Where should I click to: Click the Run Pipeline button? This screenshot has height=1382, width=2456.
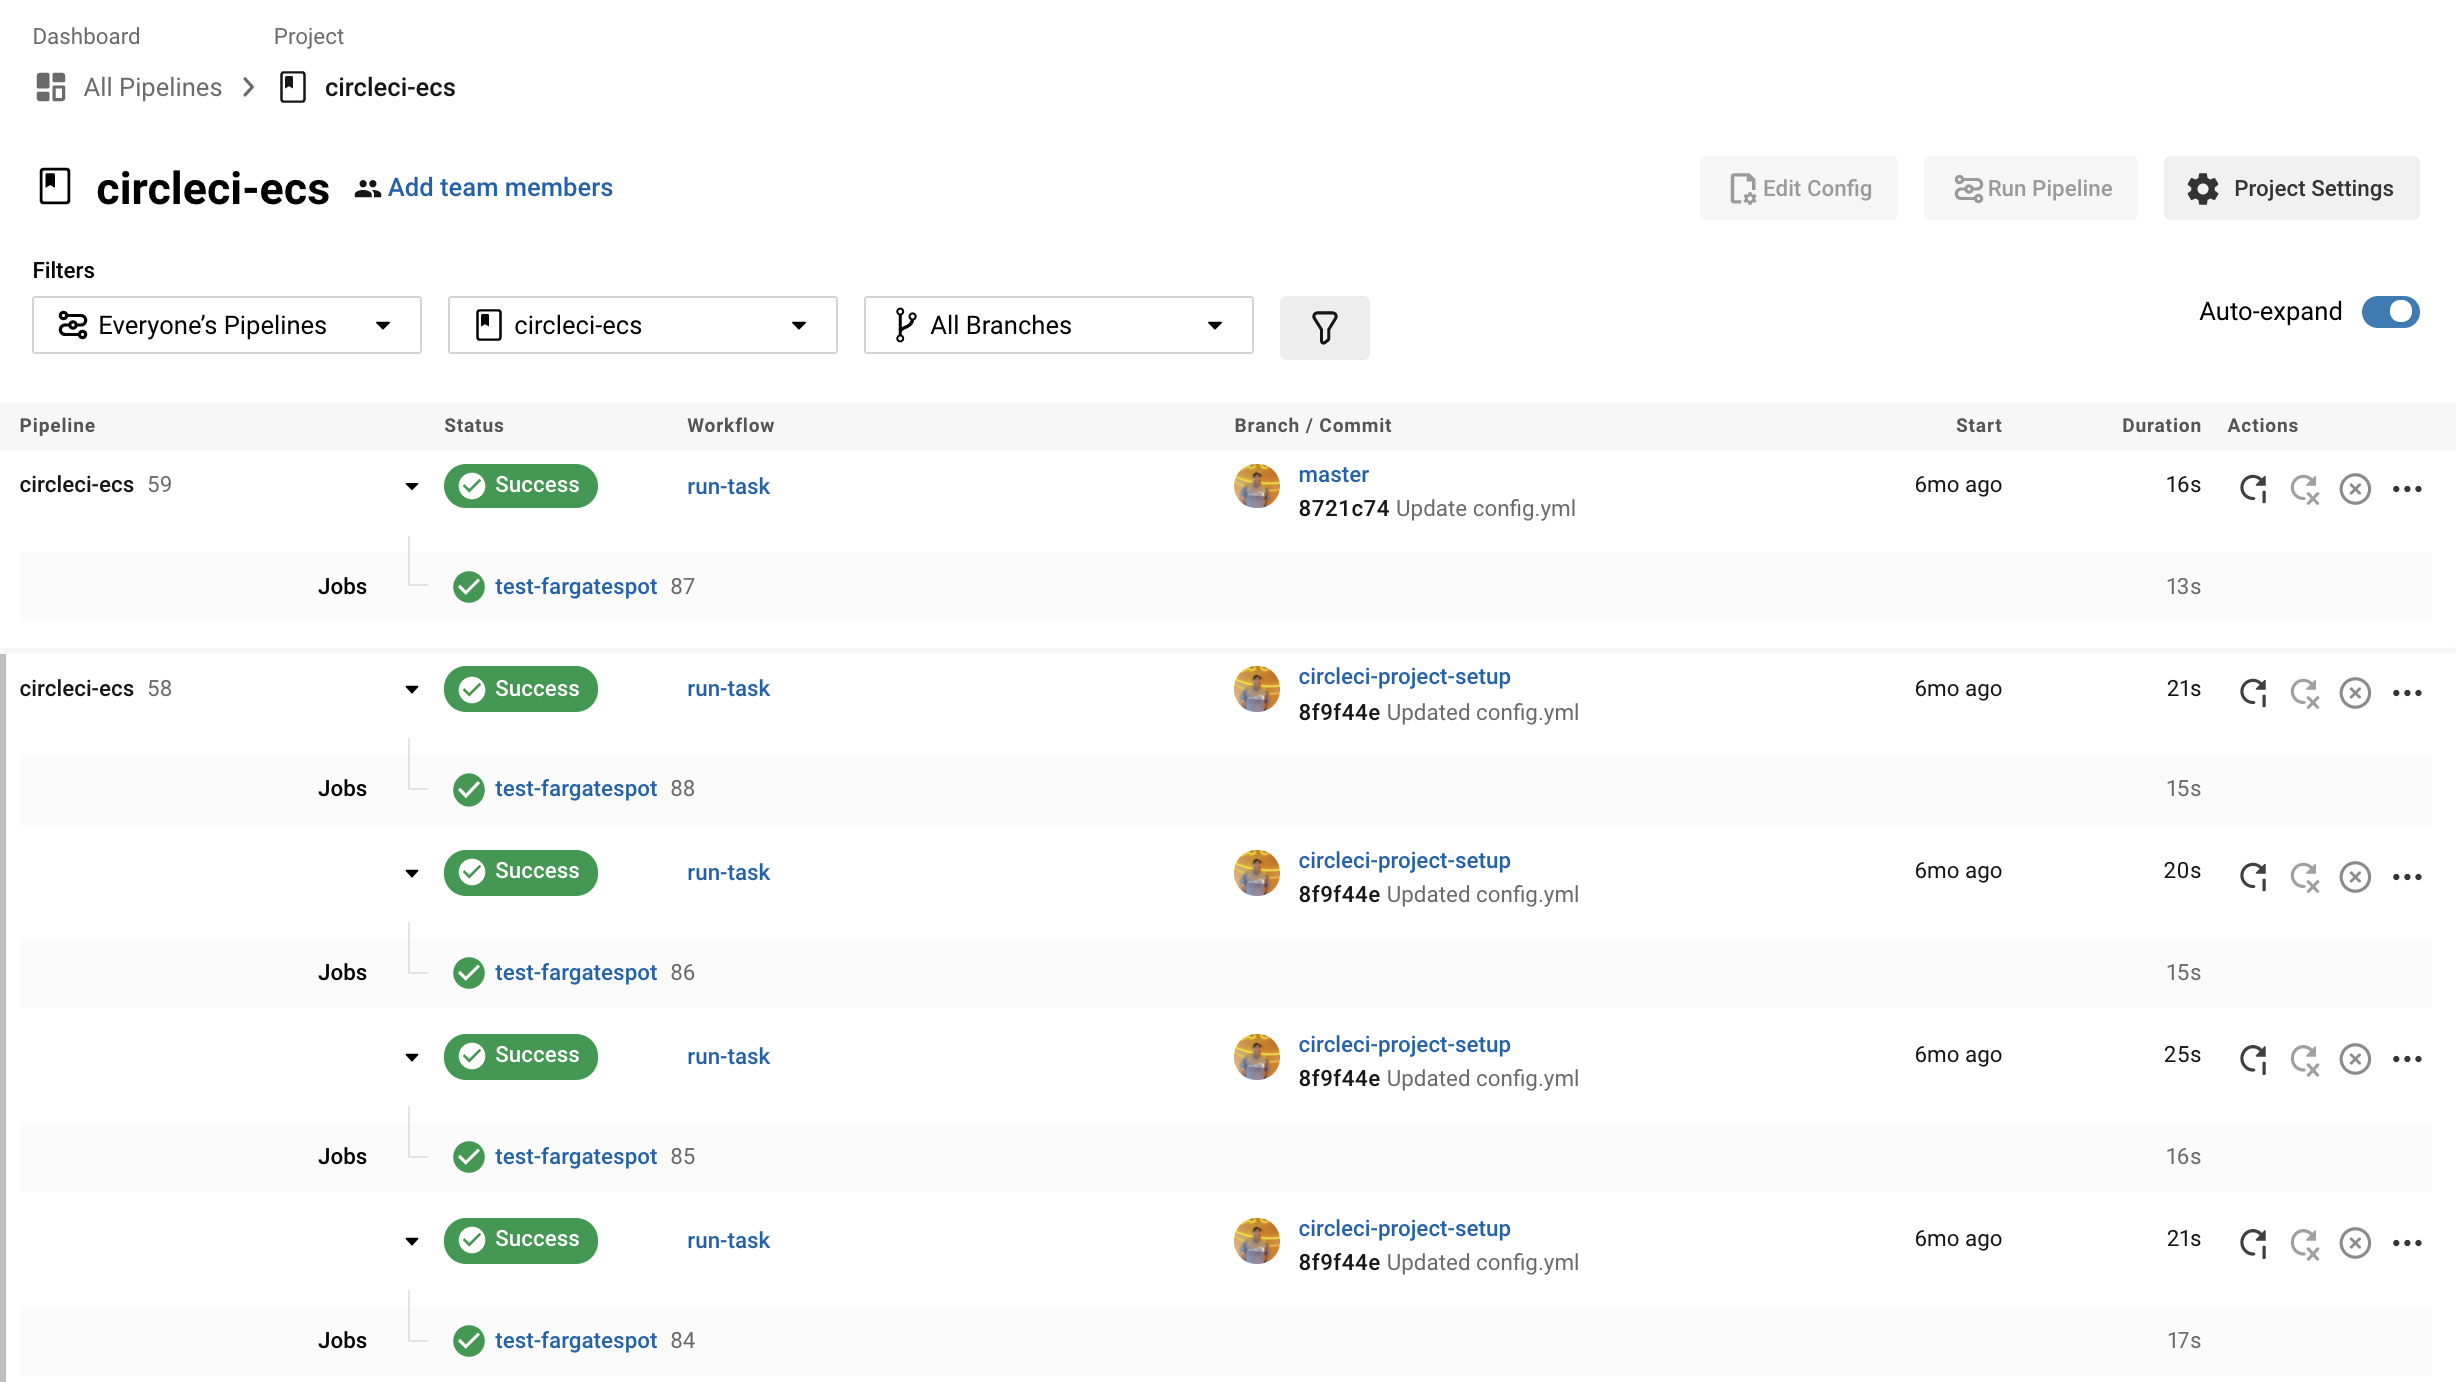(x=2030, y=188)
